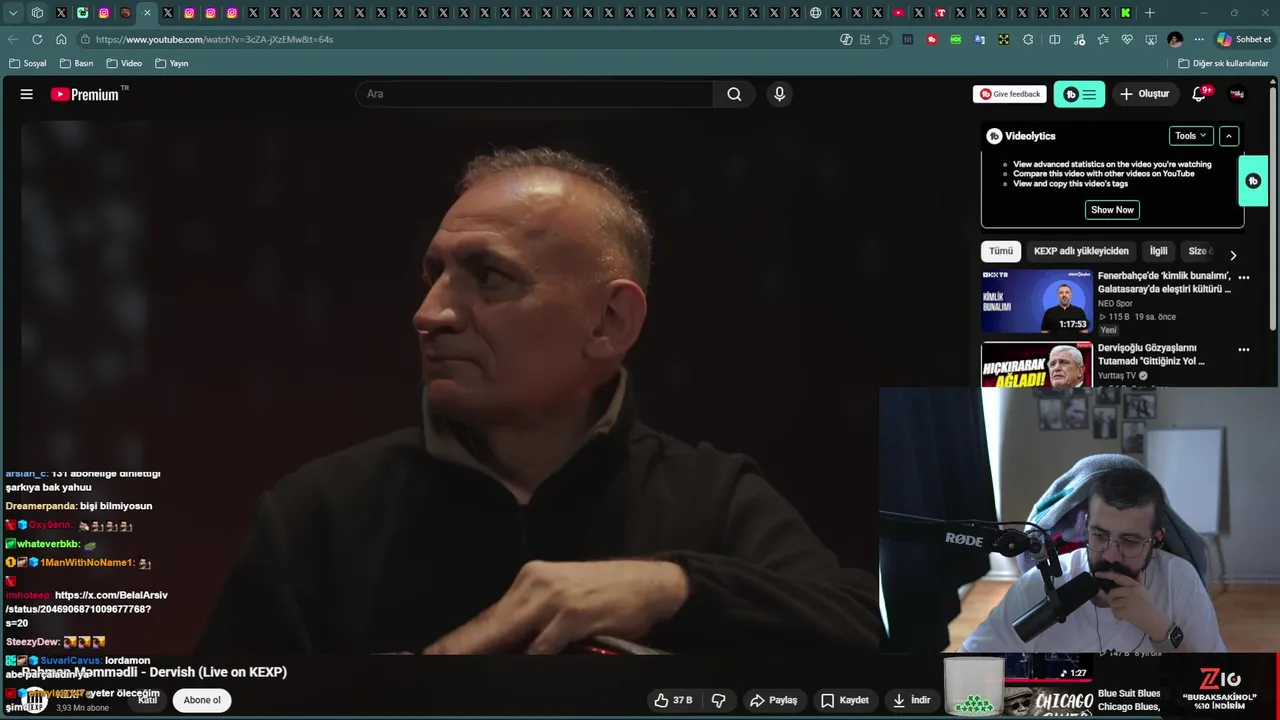Open Browser essentials heart icon
The image size is (1280, 720).
1127,39
